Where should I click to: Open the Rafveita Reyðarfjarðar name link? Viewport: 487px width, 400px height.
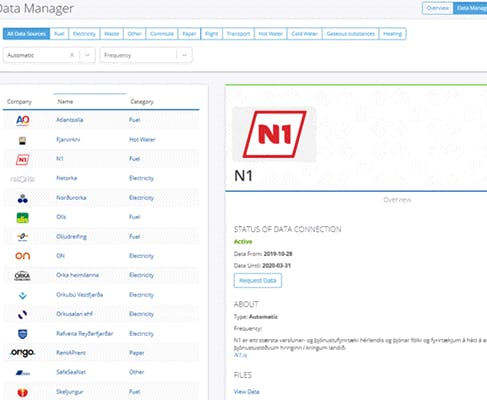coord(85,334)
